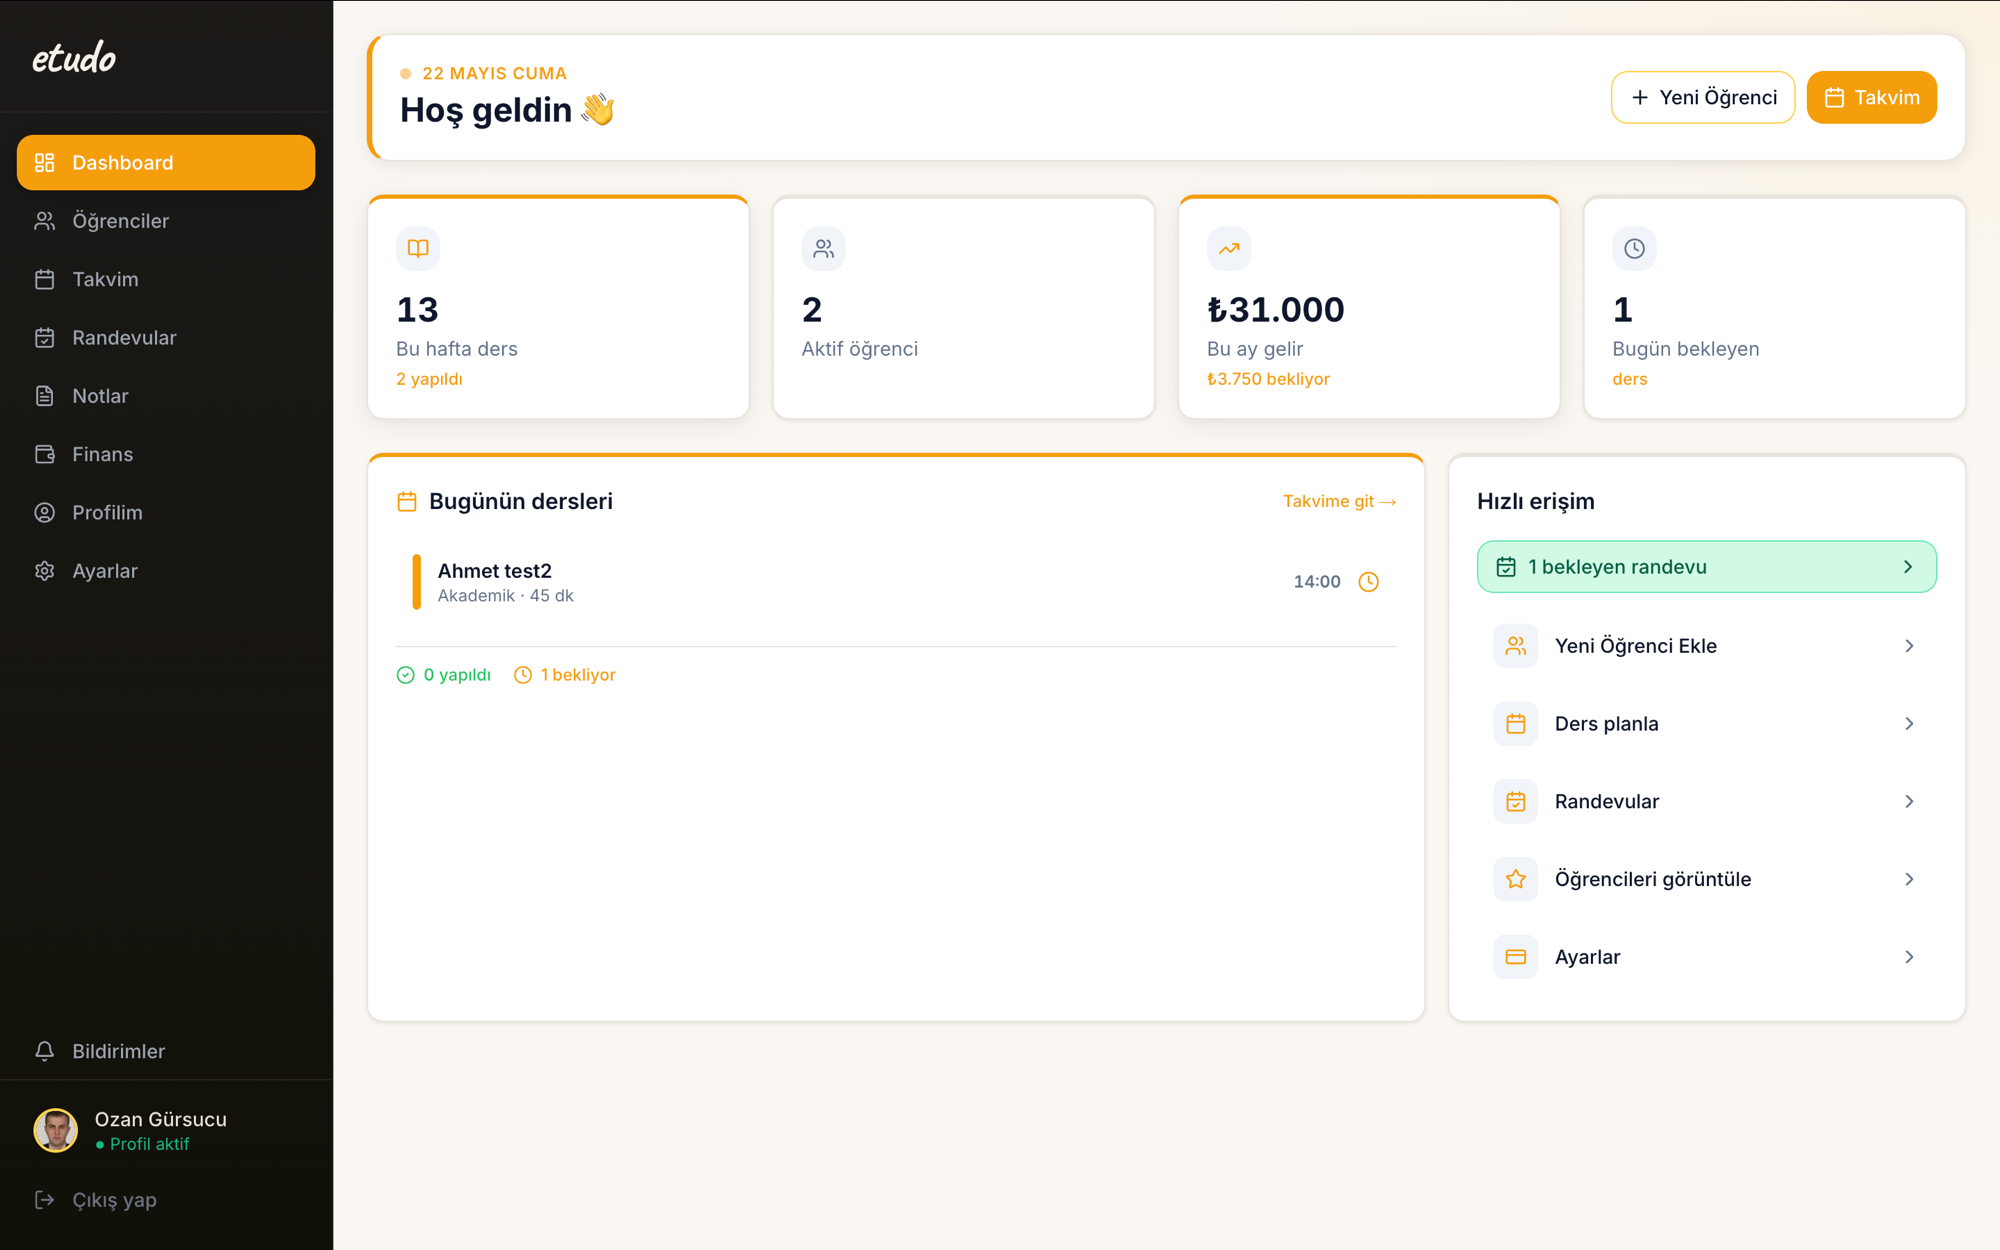Click the Finans wallet icon in sidebar
Screen dimensions: 2000x1250
click(x=45, y=454)
